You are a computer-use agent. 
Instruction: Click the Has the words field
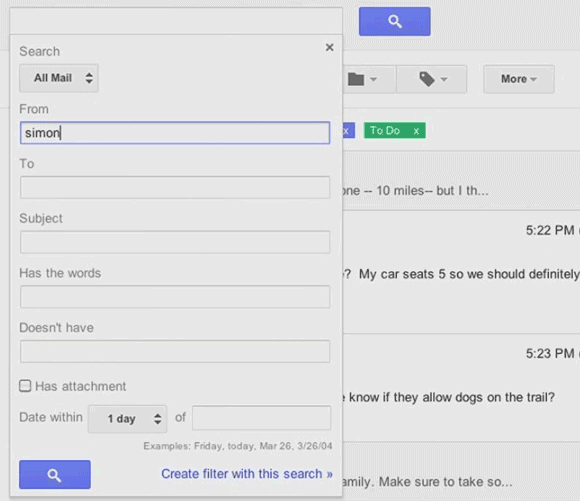(x=175, y=296)
